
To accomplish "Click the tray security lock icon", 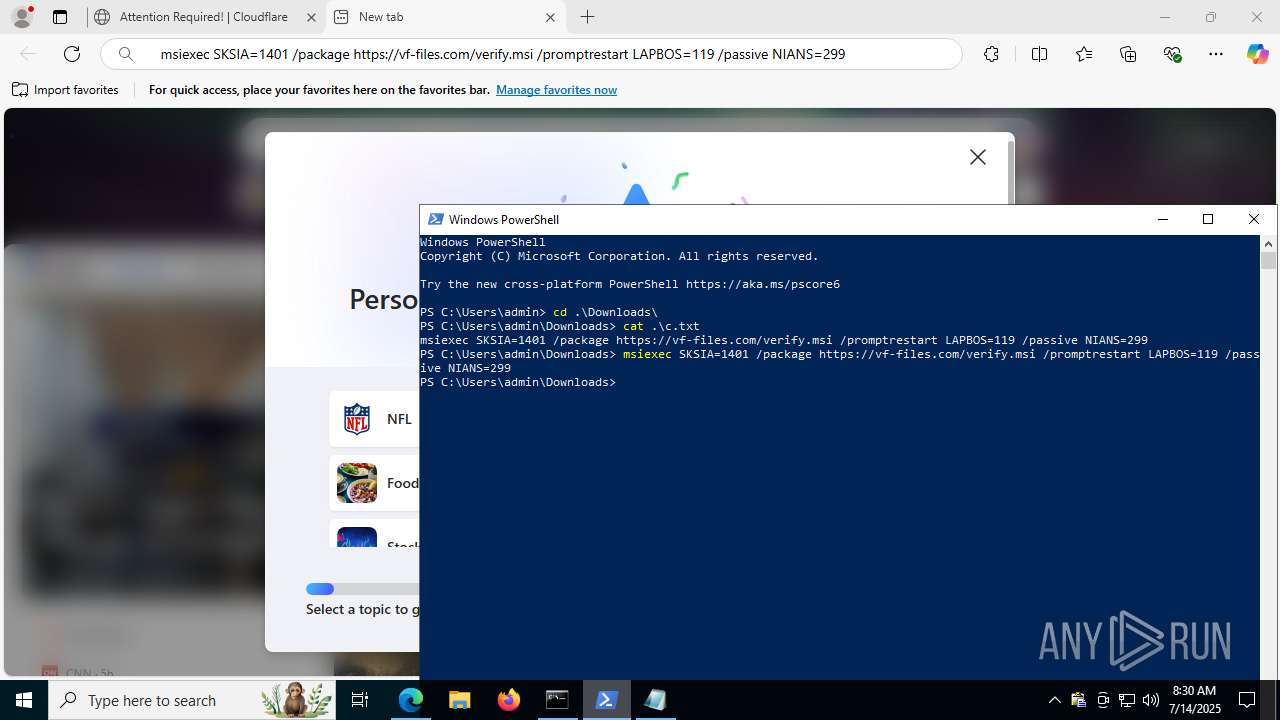I will pyautogui.click(x=1078, y=700).
